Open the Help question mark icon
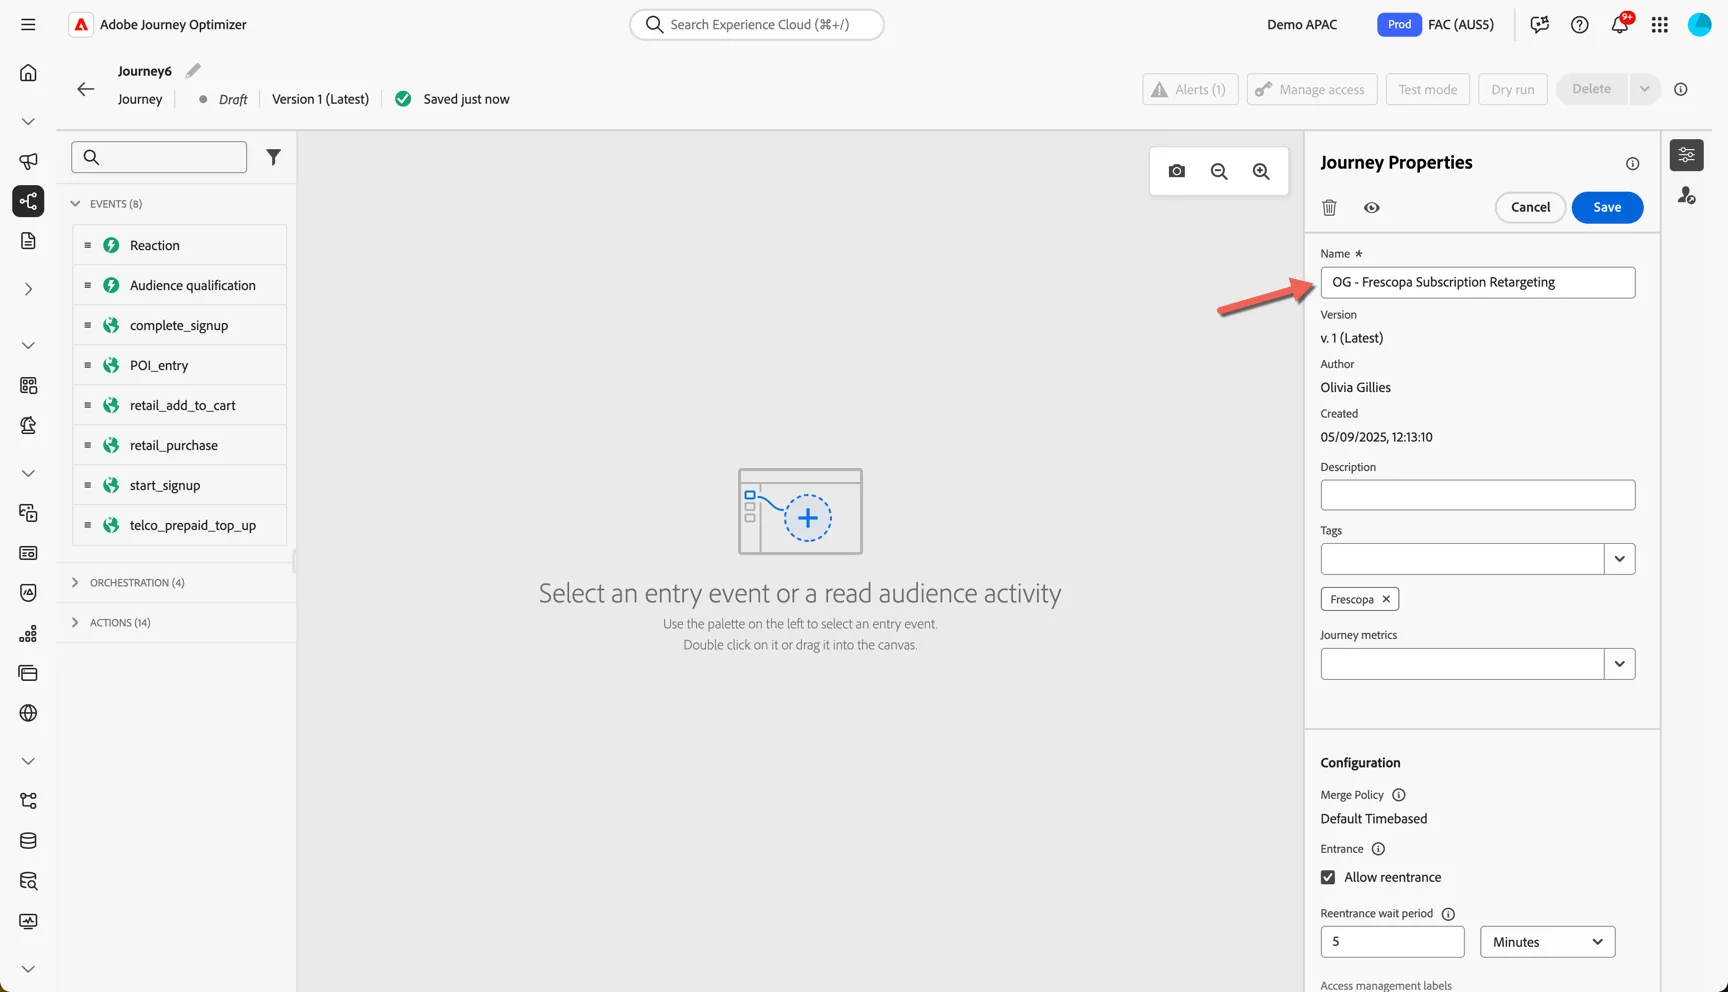The image size is (1728, 992). point(1579,24)
